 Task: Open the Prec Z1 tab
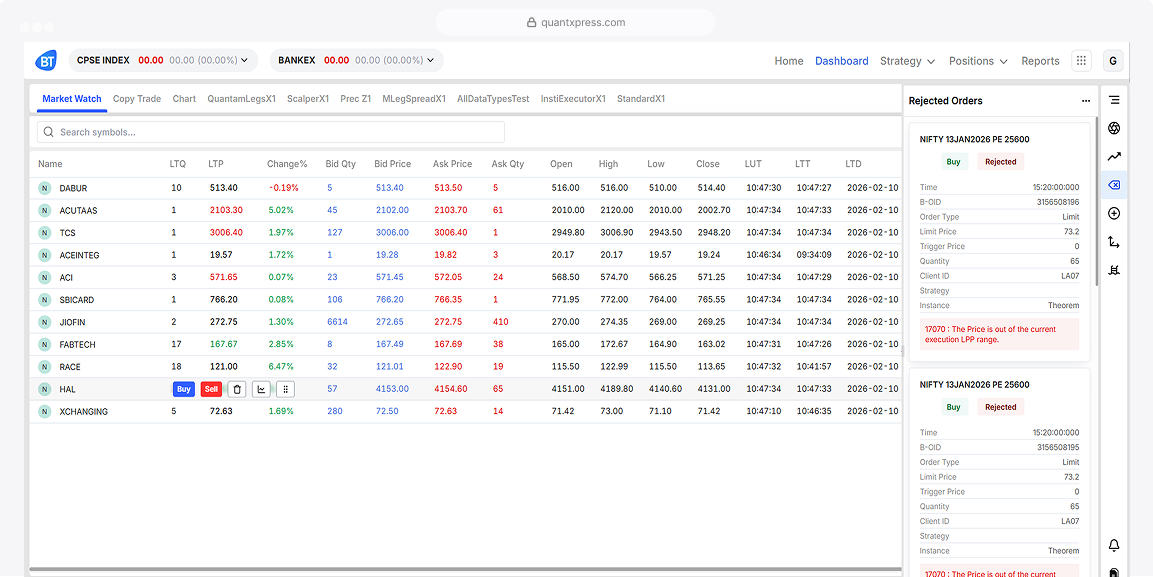tap(355, 98)
